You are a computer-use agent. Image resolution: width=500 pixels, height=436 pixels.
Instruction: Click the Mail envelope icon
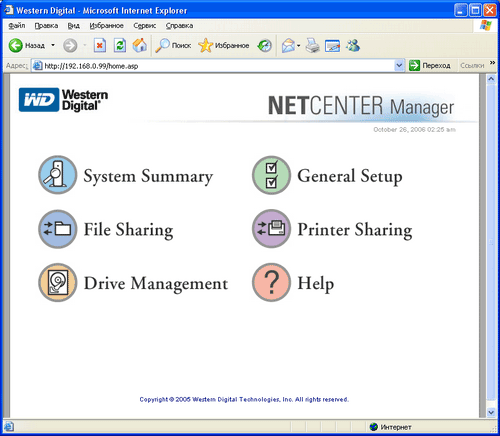(x=288, y=45)
